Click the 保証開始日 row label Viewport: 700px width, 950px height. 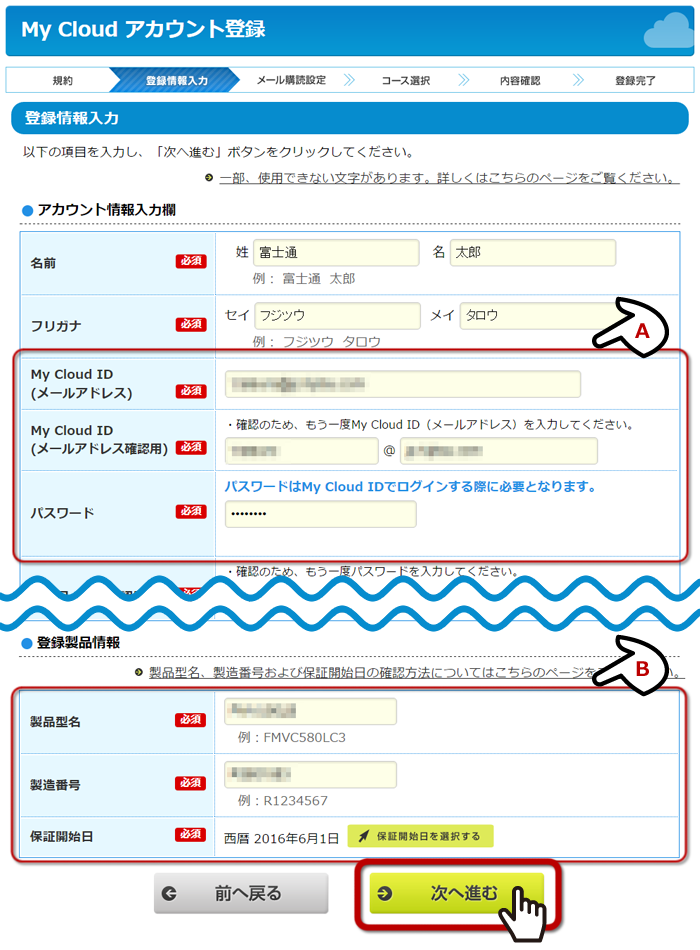[x=62, y=836]
